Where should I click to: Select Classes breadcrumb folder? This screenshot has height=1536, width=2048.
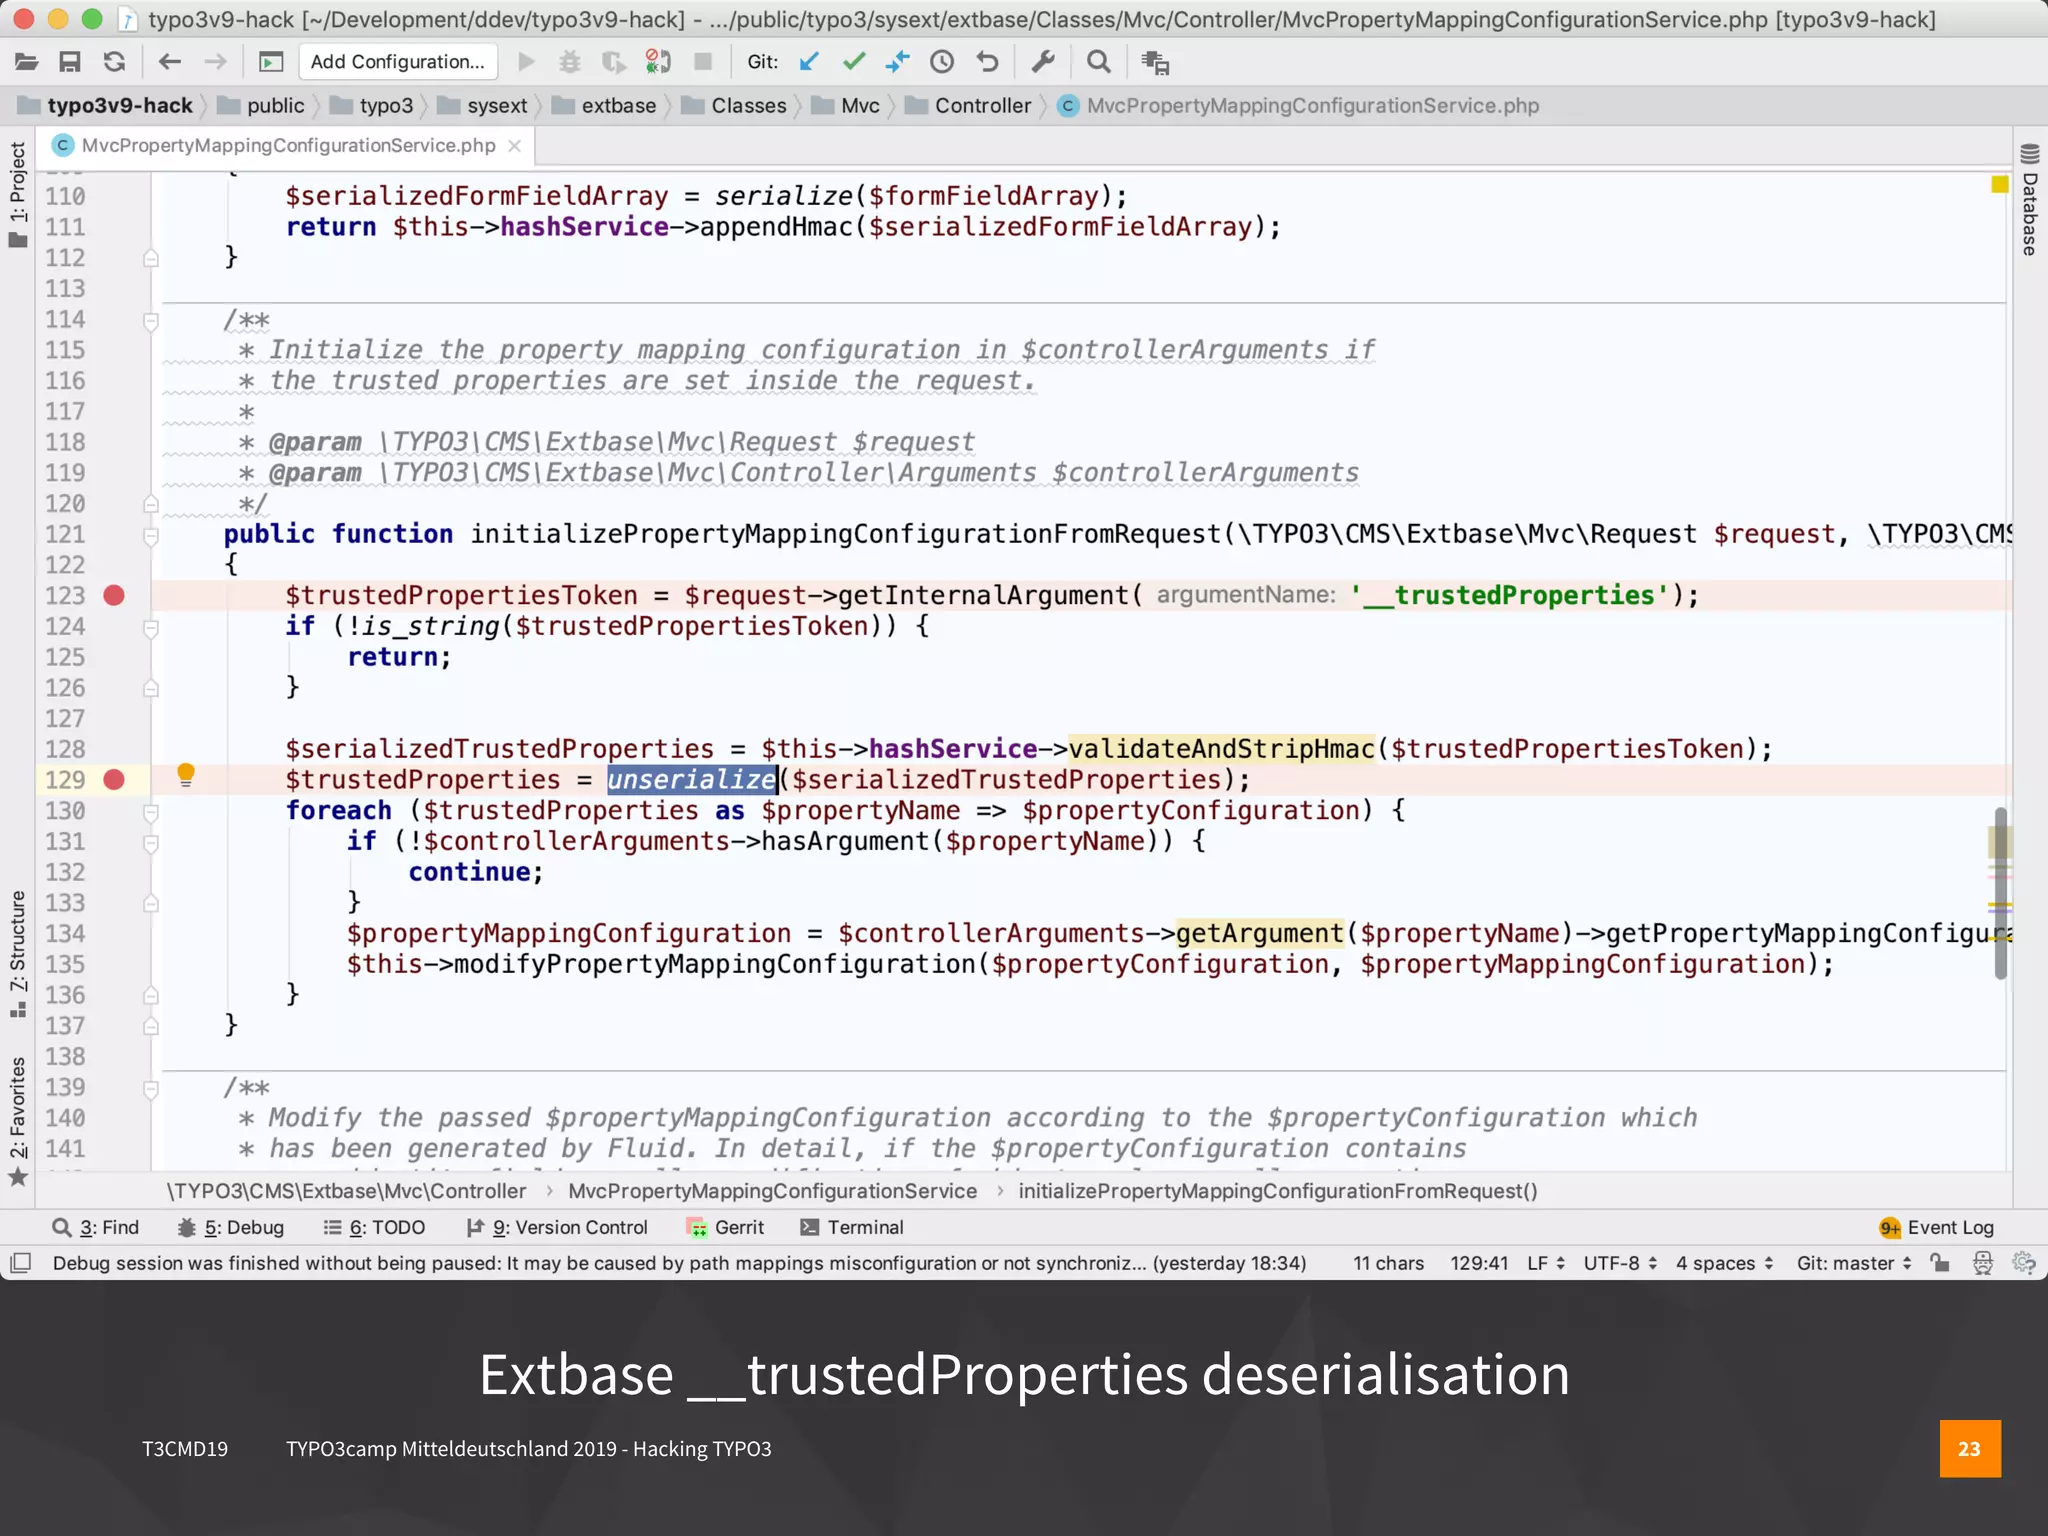(734, 106)
